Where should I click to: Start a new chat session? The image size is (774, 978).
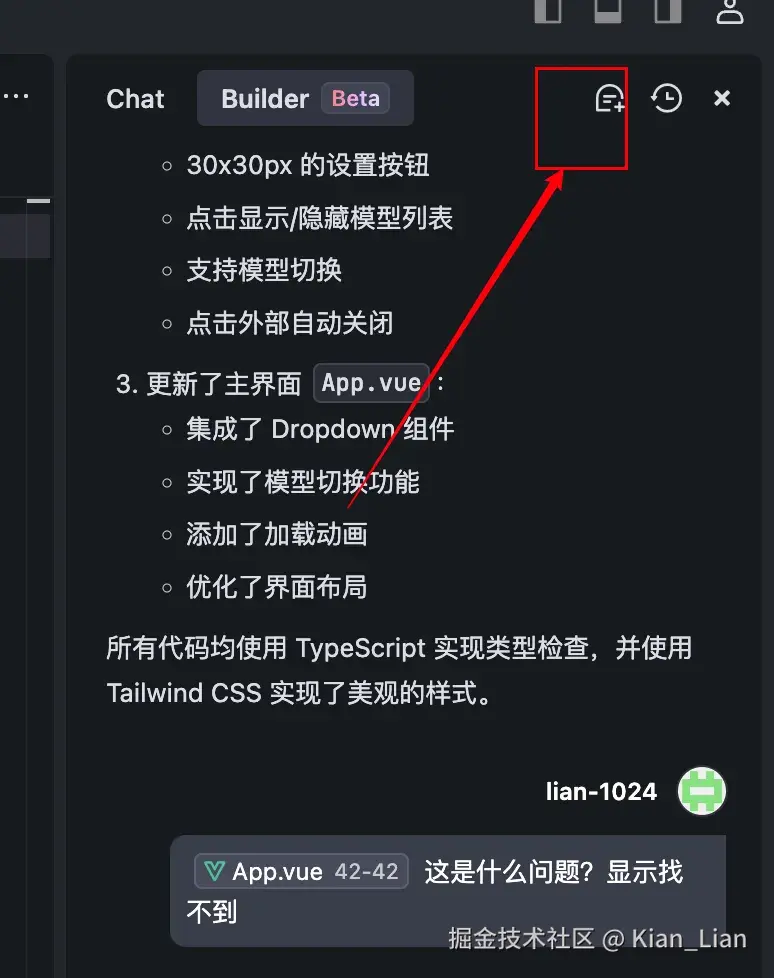tap(610, 99)
